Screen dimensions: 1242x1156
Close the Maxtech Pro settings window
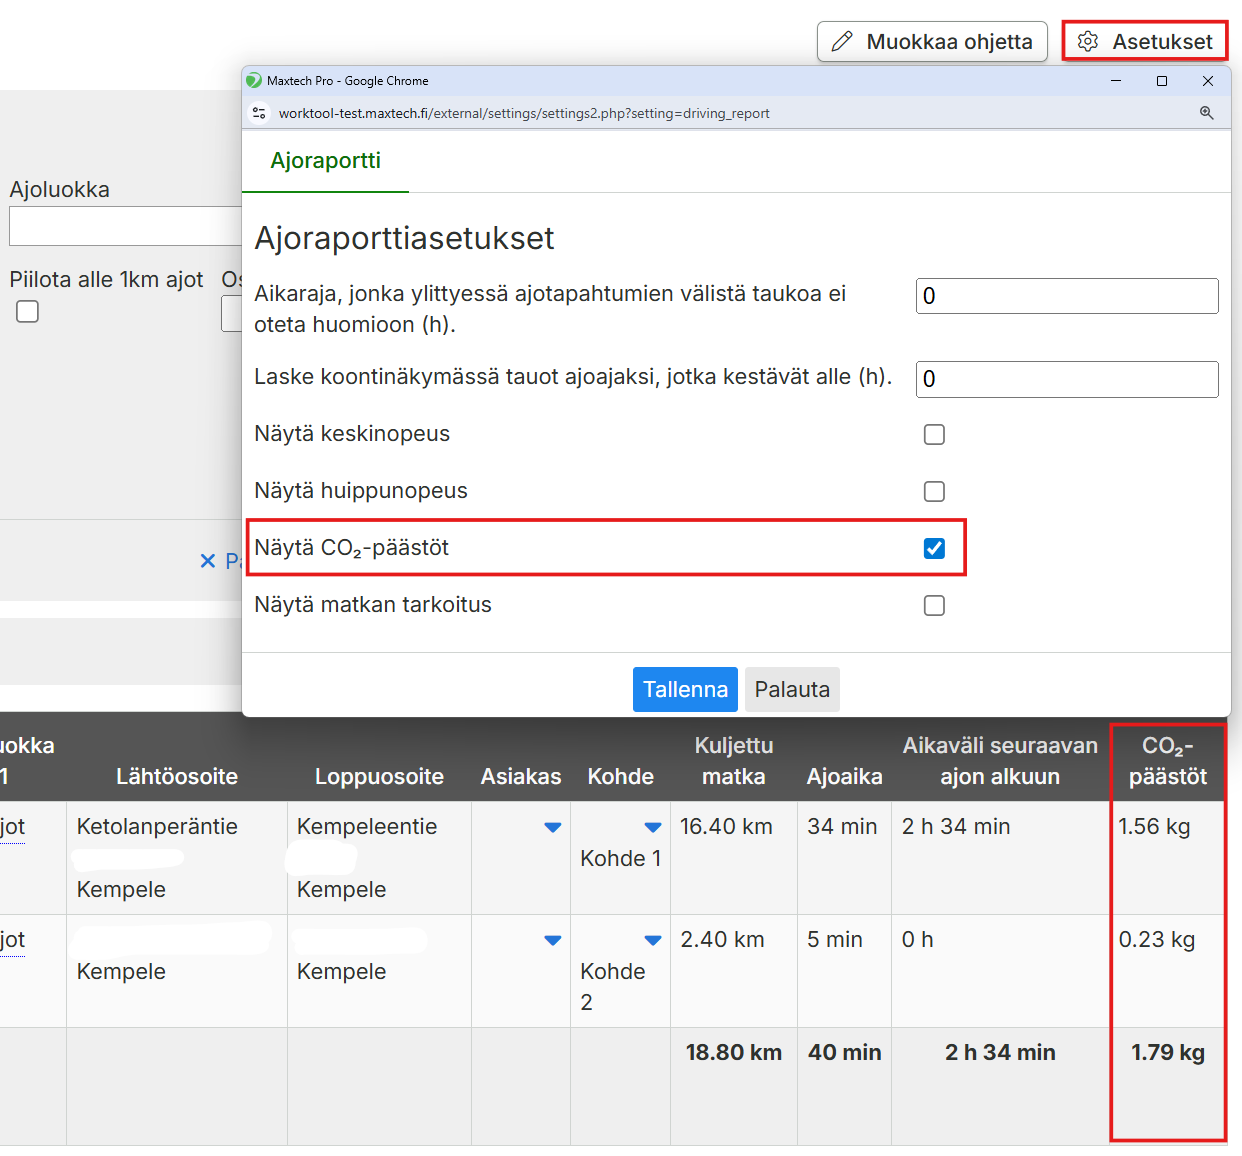coord(1208,81)
